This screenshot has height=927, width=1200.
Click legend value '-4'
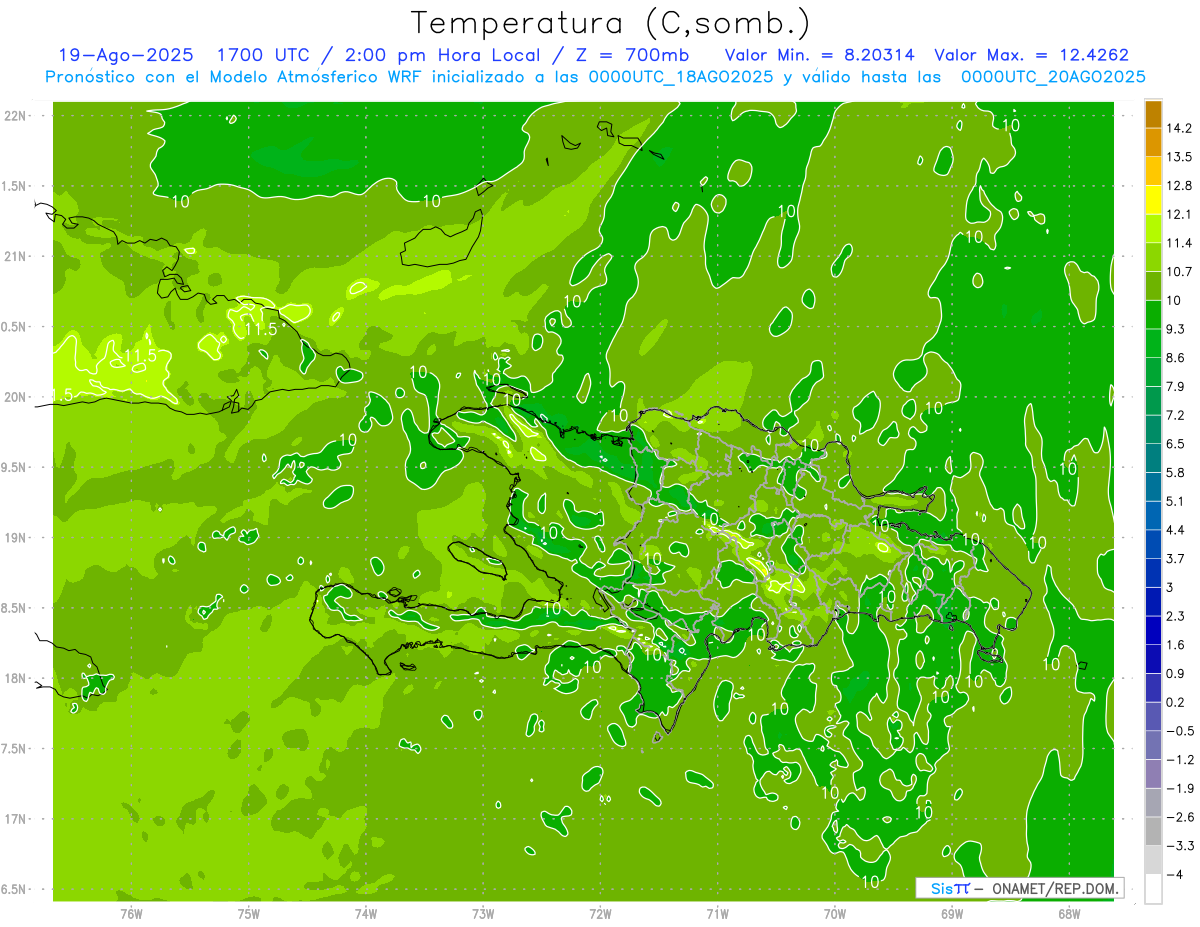coord(1174,874)
